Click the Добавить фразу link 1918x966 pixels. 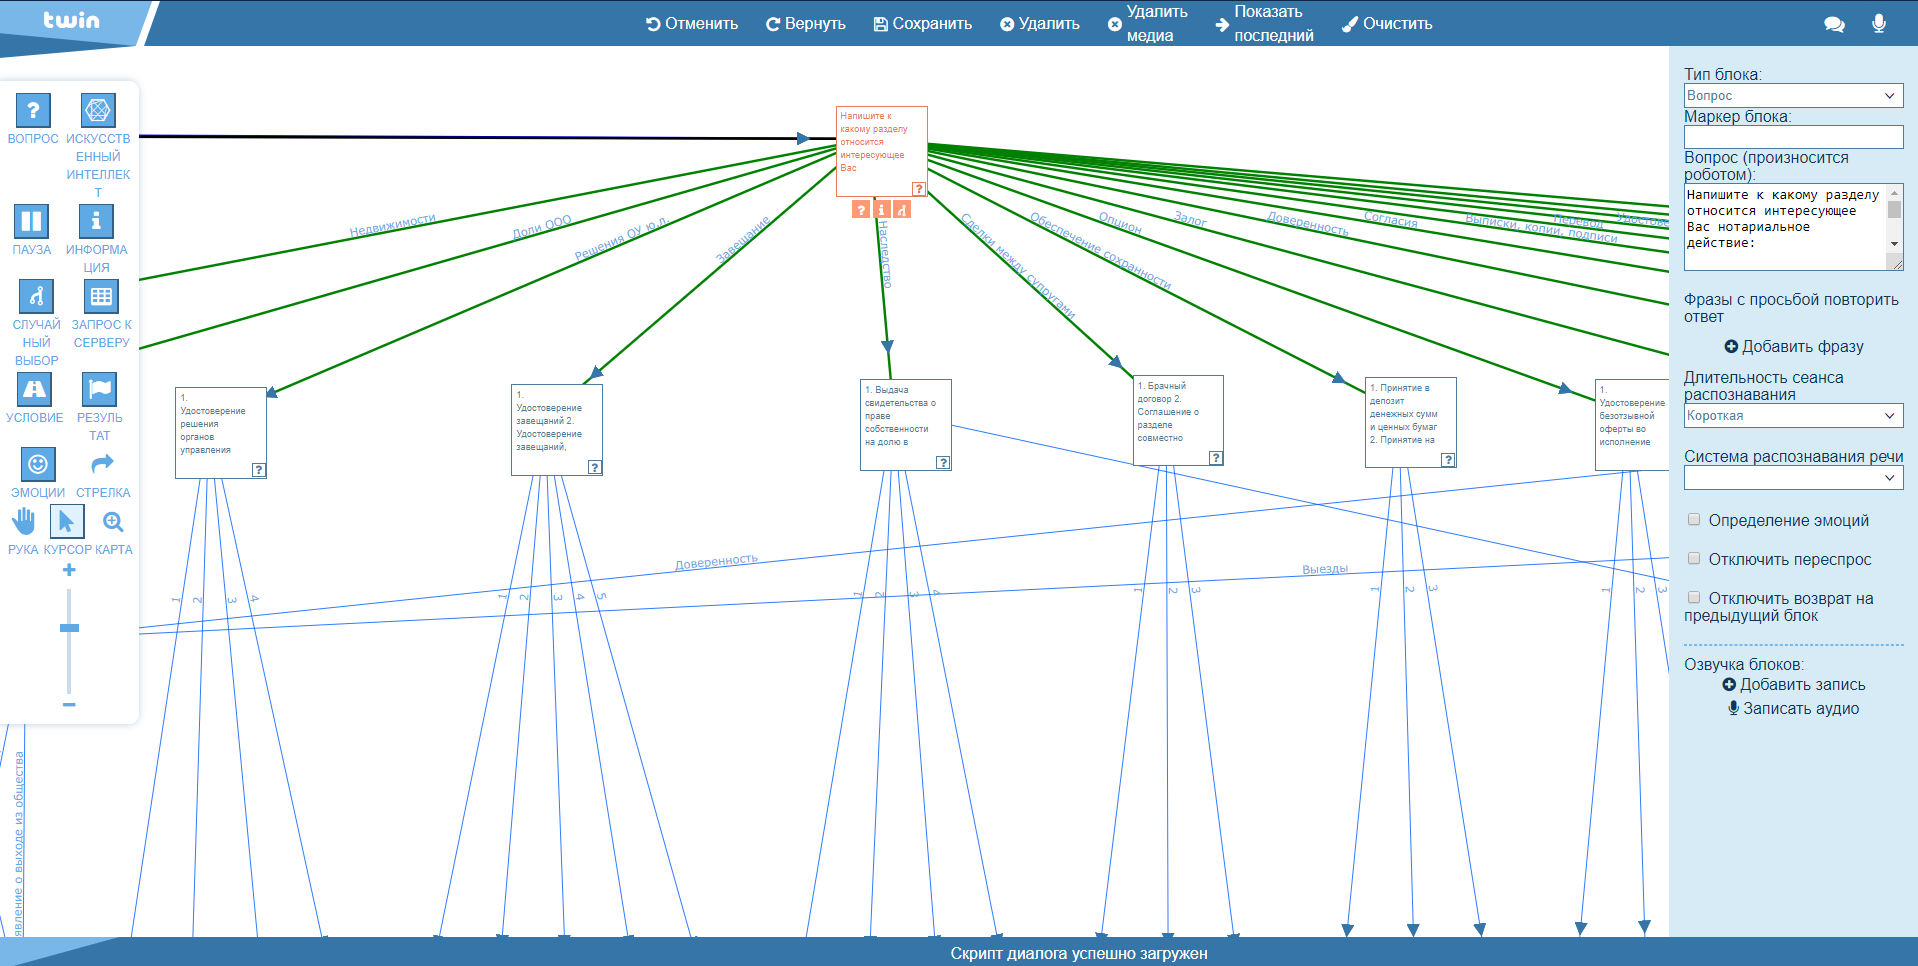point(1793,347)
